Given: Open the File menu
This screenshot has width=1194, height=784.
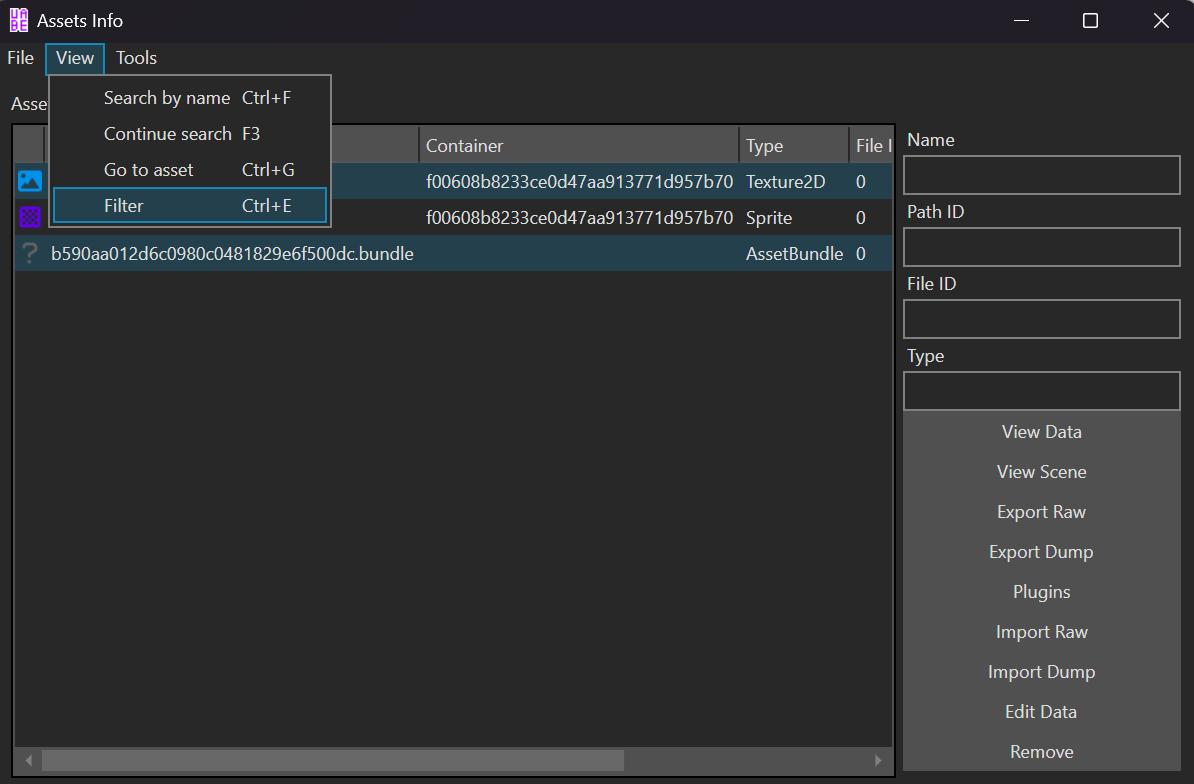Looking at the screenshot, I should (x=20, y=58).
